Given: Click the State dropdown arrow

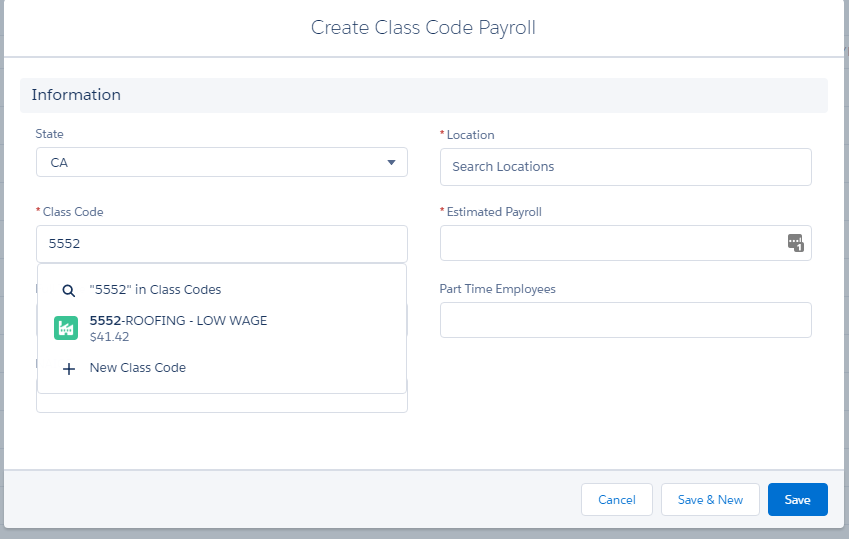Looking at the screenshot, I should [x=391, y=163].
